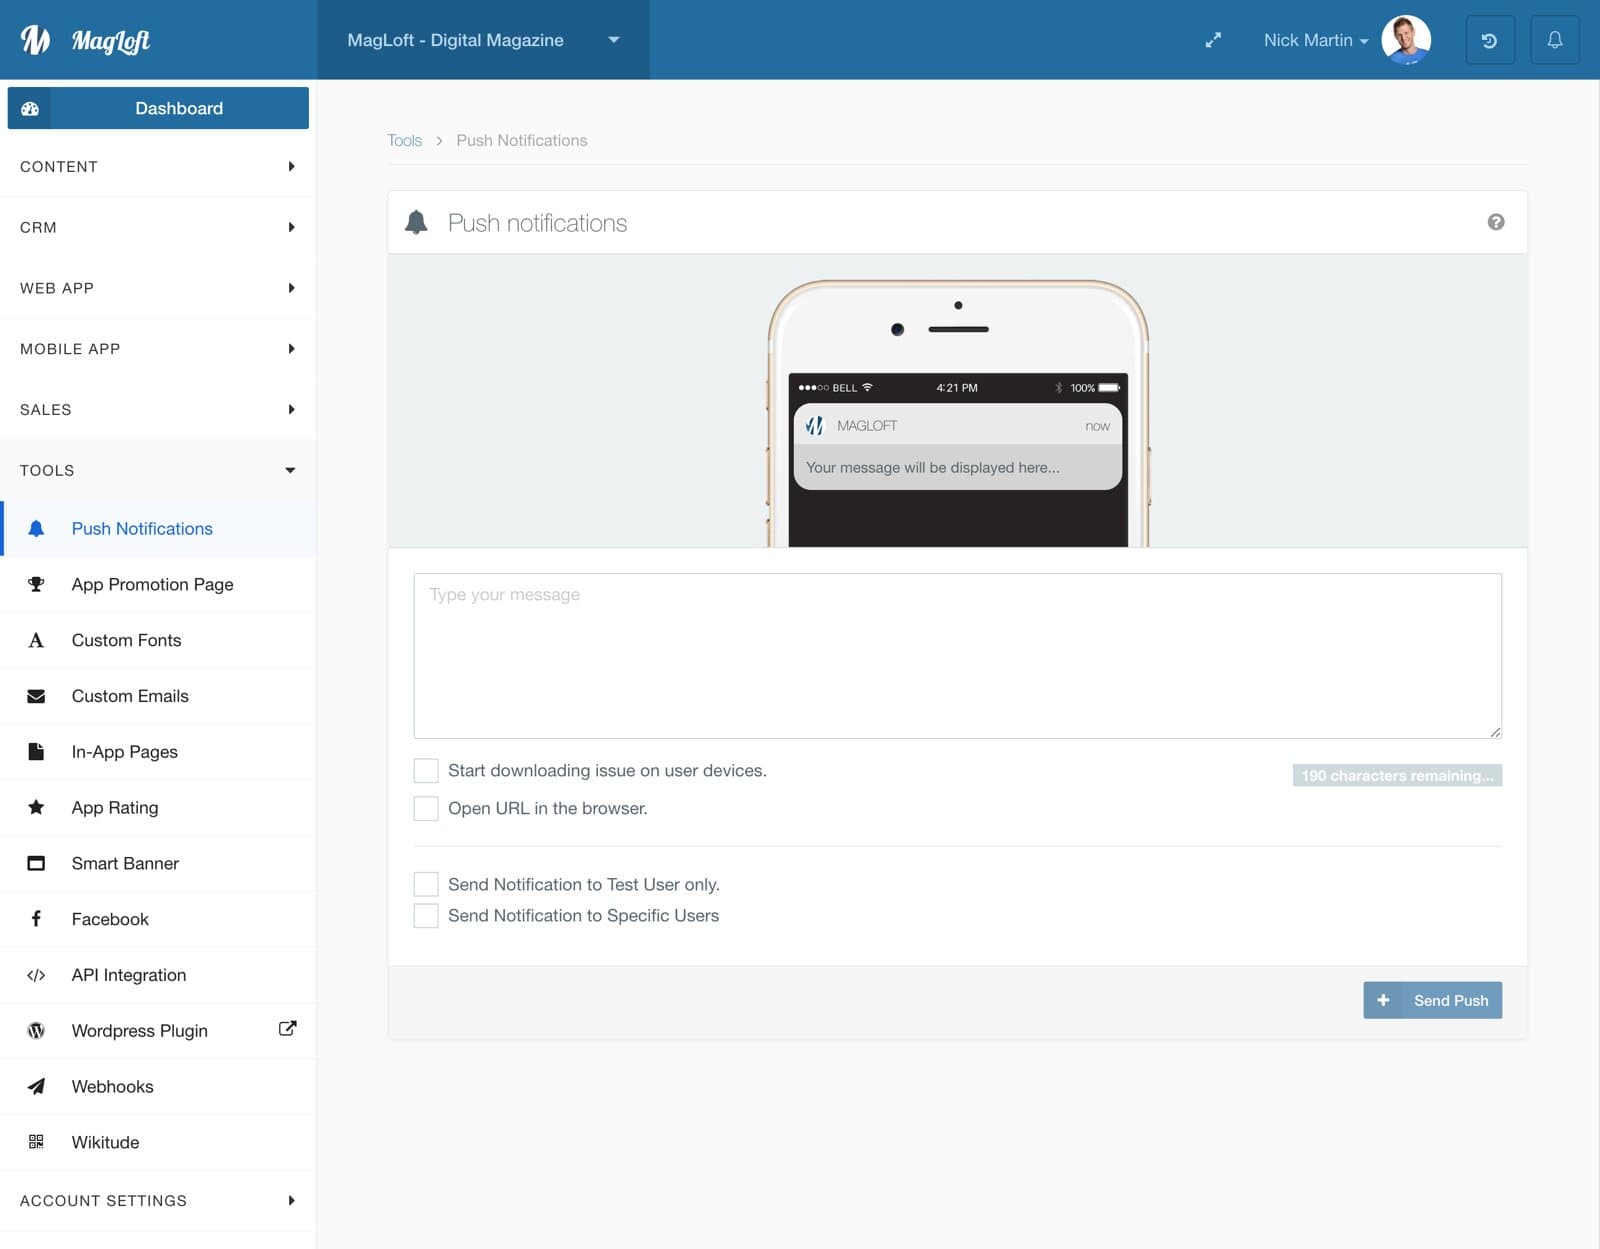Click the Webhooks paper plane icon

coord(36,1086)
